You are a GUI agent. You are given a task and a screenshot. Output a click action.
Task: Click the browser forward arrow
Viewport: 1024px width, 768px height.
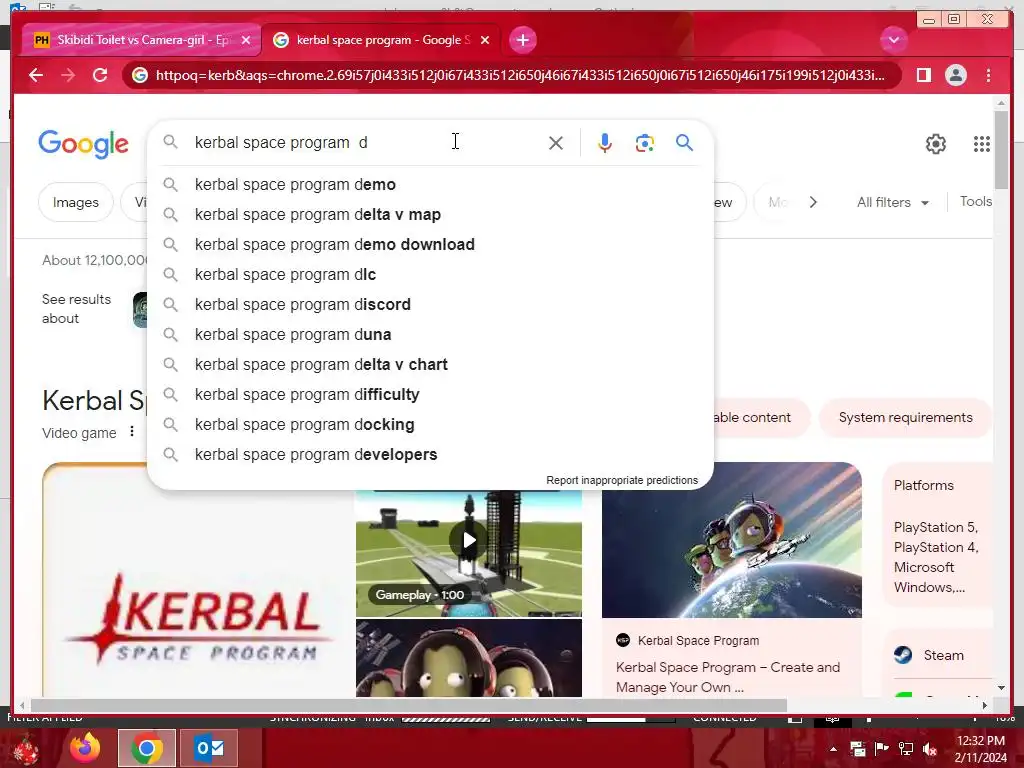click(x=68, y=75)
